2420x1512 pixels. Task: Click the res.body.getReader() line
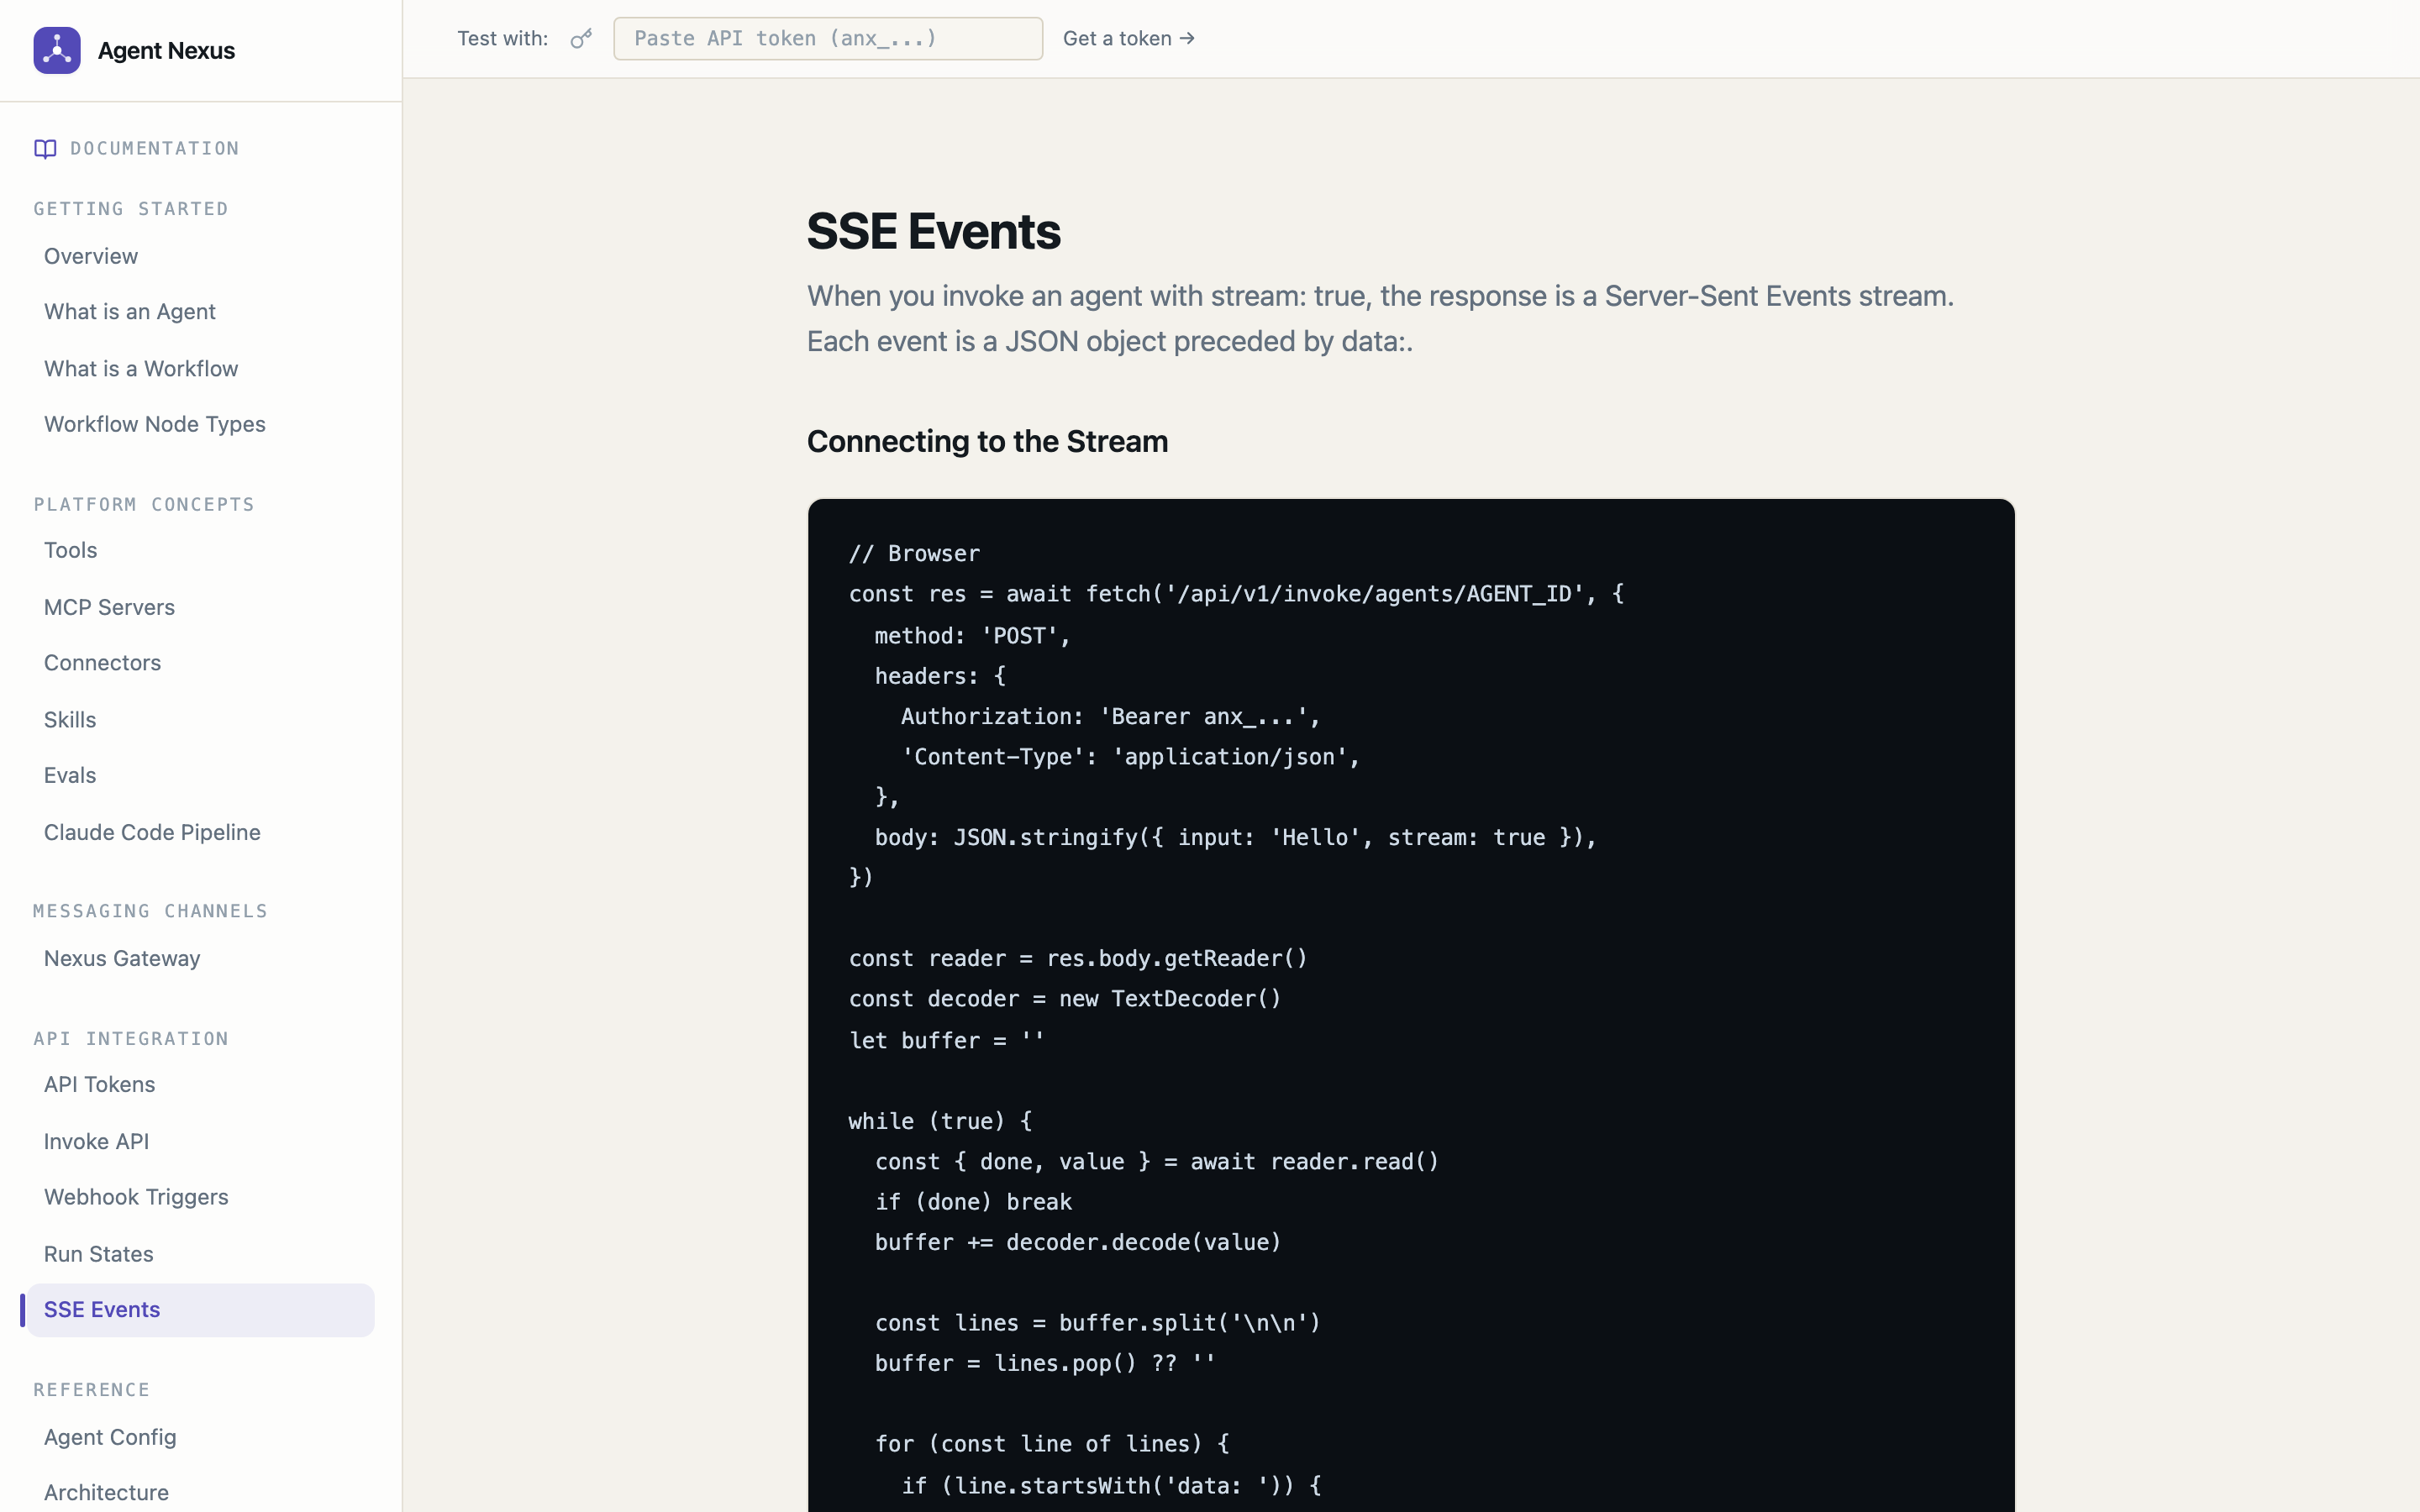click(x=1078, y=959)
